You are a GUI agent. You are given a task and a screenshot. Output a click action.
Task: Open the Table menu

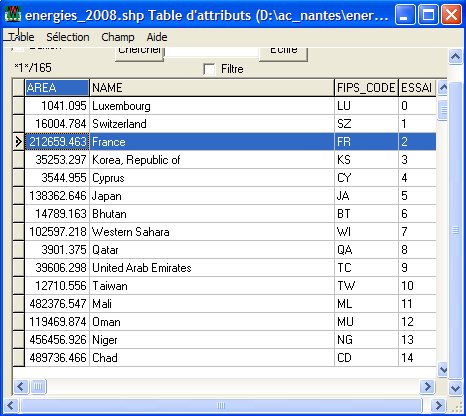21,37
